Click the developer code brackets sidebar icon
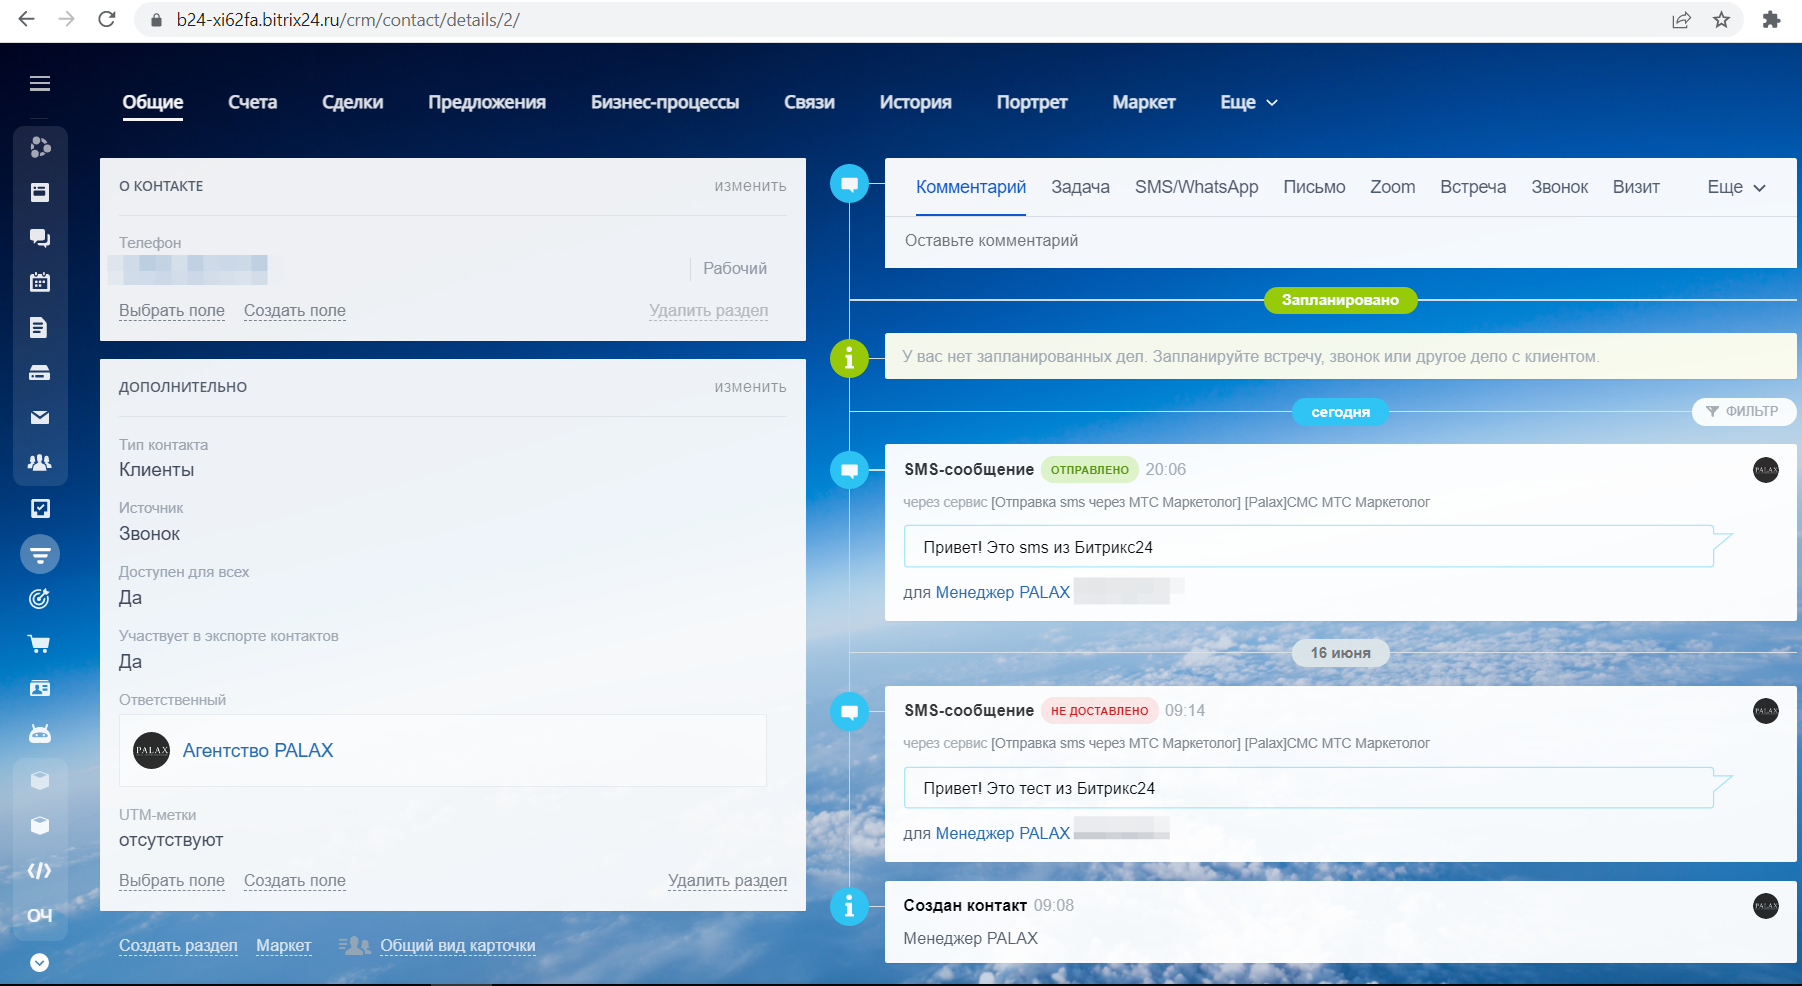 click(40, 870)
